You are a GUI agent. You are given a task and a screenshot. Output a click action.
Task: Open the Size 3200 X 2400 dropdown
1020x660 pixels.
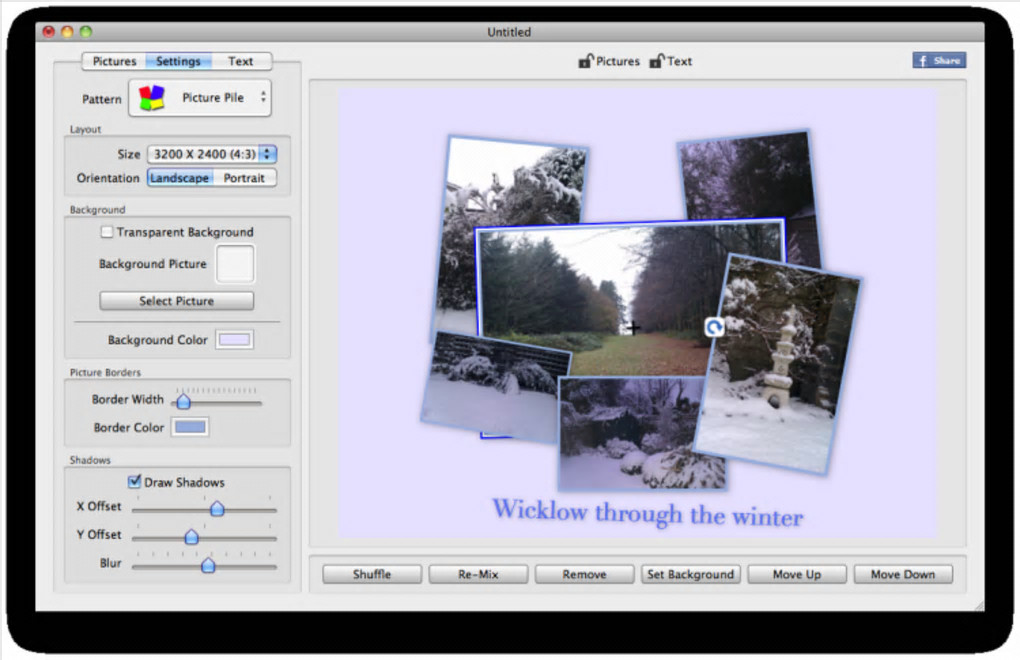point(212,154)
